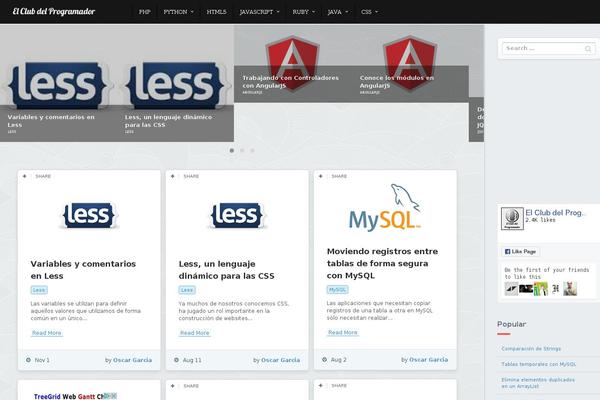Click SHARE on the Less lenguaje dinámico card
Viewport: 600px width, 400px height.
(191, 176)
